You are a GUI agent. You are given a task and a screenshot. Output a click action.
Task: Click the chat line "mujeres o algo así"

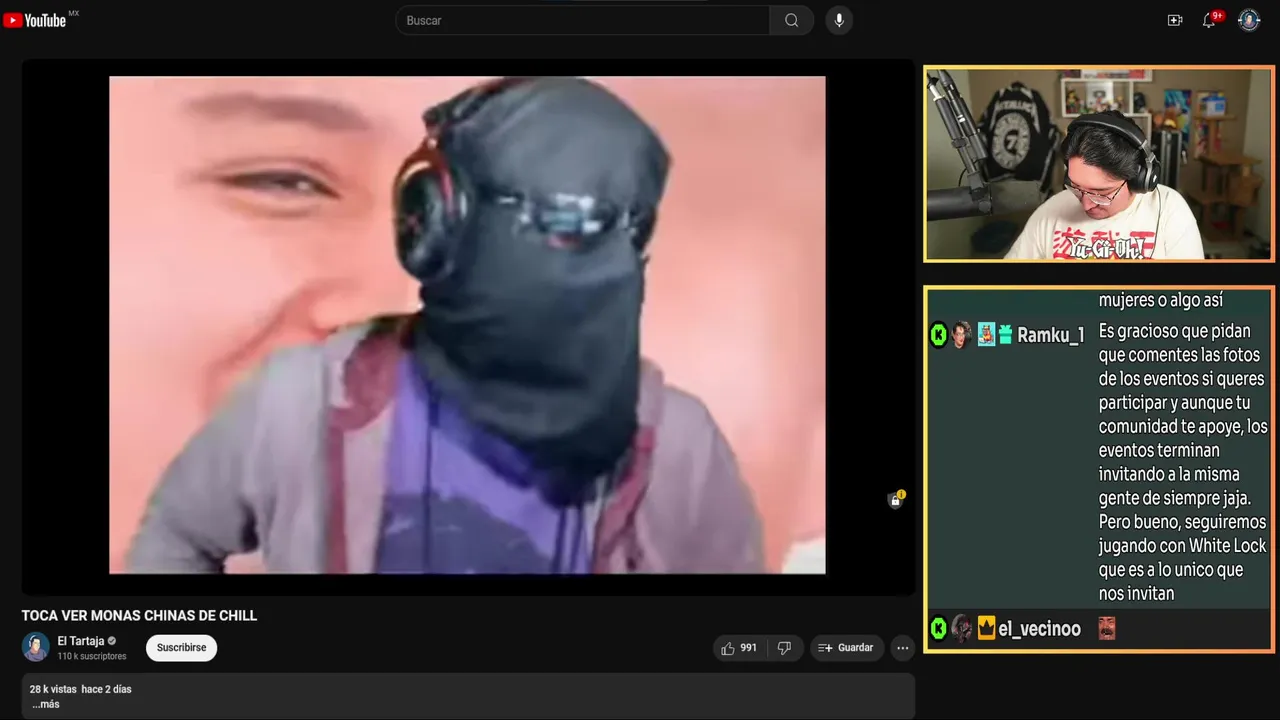(1160, 300)
